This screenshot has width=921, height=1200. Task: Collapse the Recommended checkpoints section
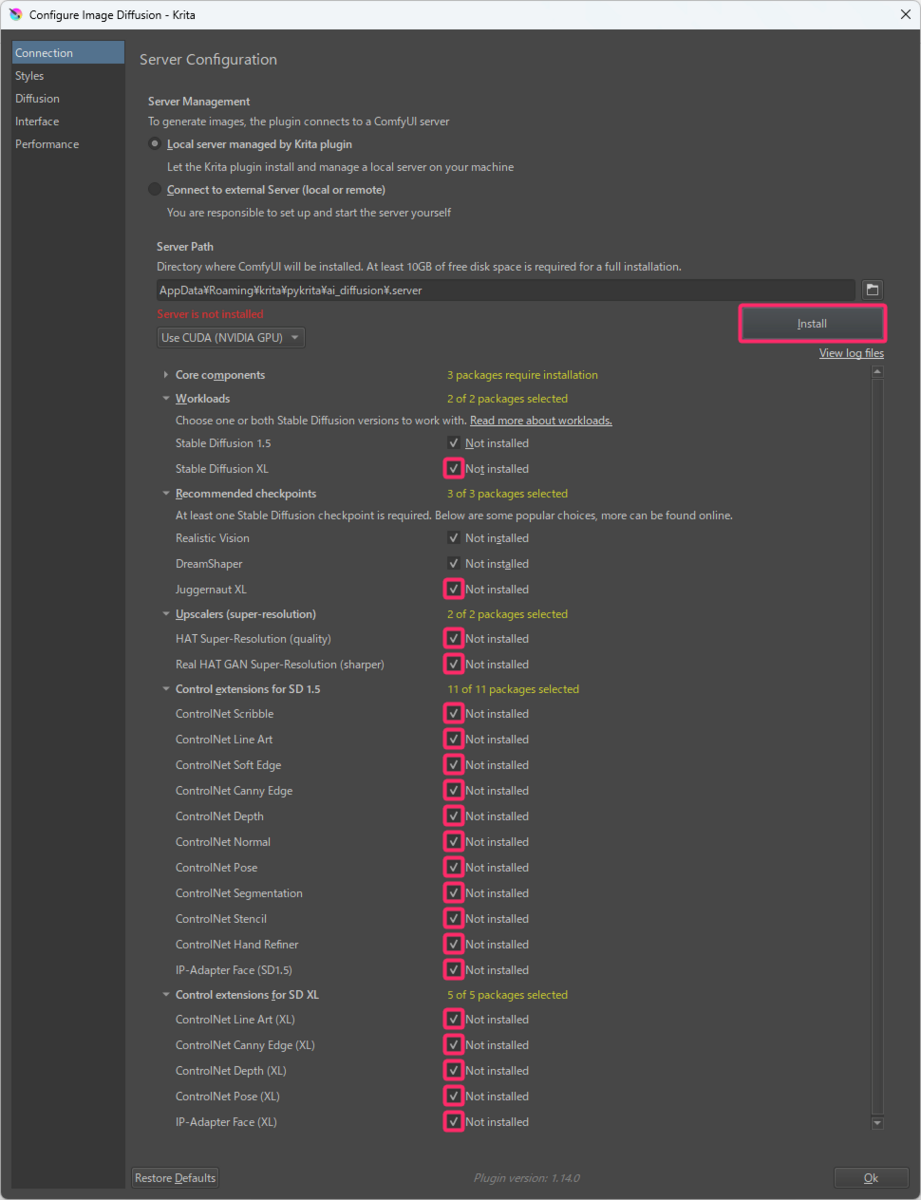(165, 494)
